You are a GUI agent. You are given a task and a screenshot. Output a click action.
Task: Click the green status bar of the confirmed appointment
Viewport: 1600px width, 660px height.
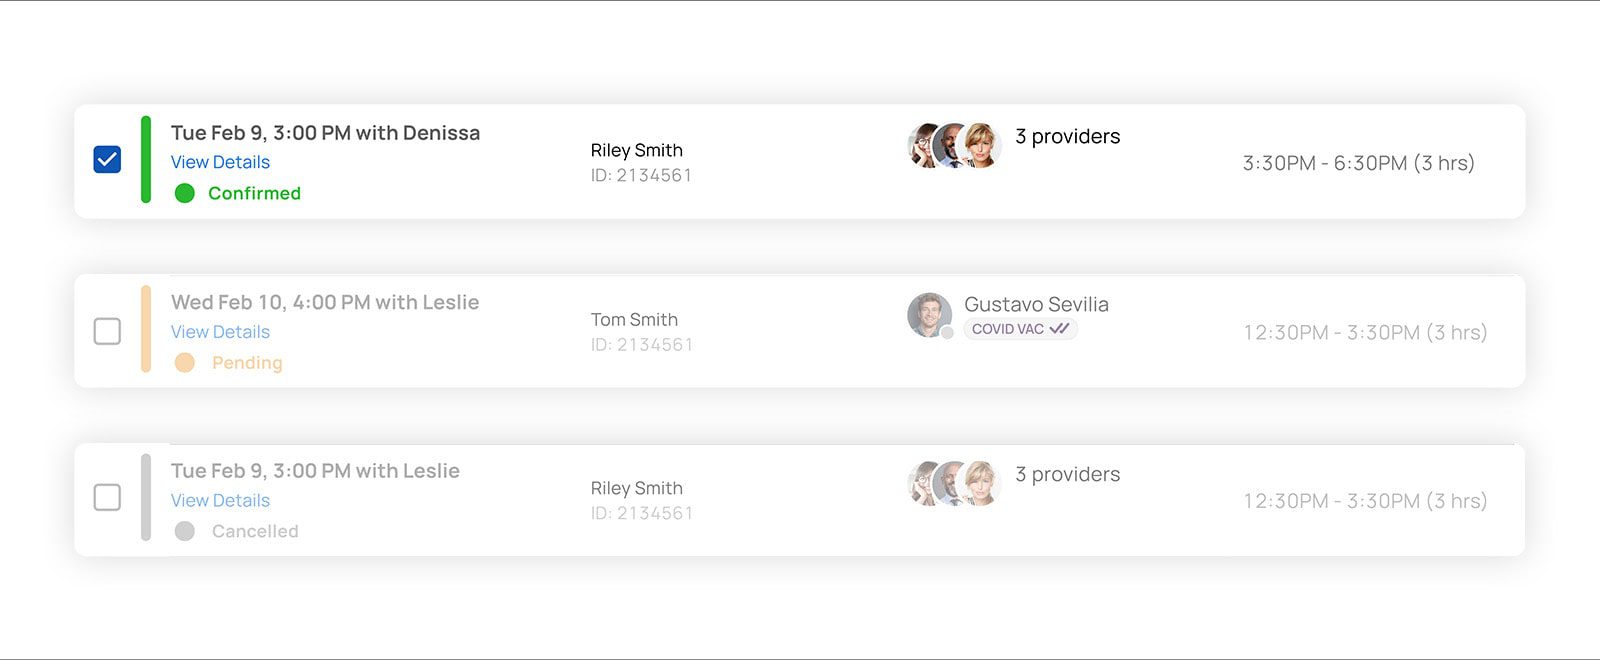point(146,160)
